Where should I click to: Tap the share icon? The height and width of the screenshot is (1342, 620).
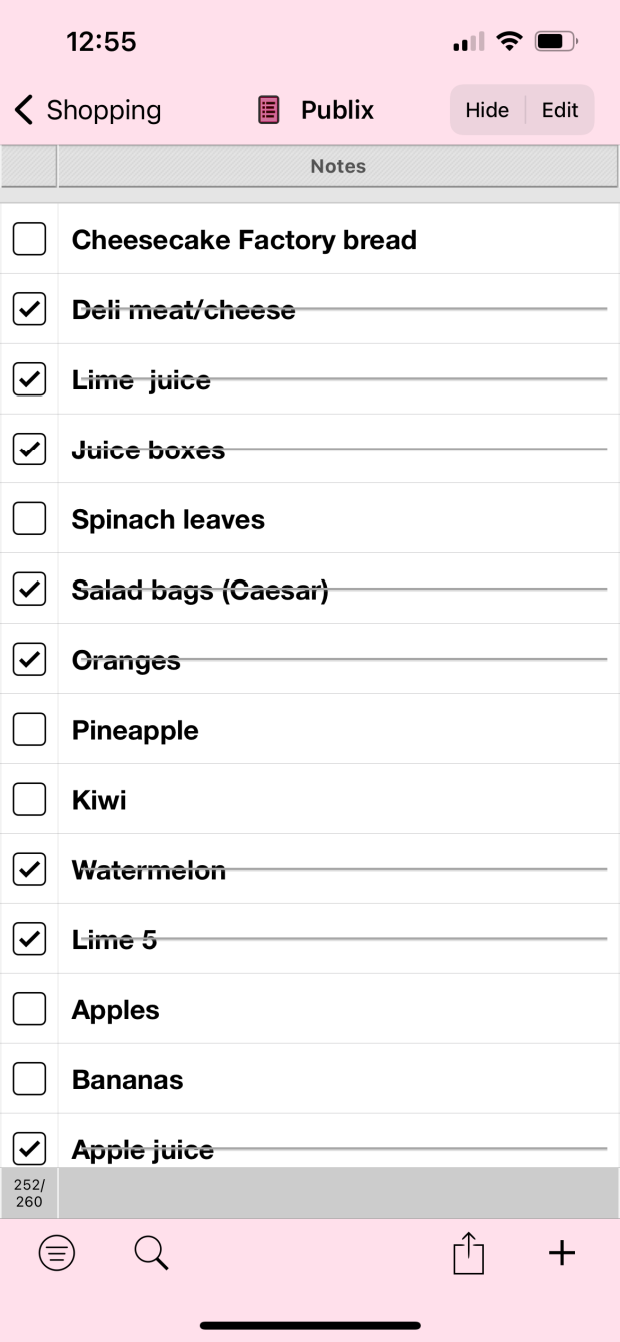[x=468, y=1254]
